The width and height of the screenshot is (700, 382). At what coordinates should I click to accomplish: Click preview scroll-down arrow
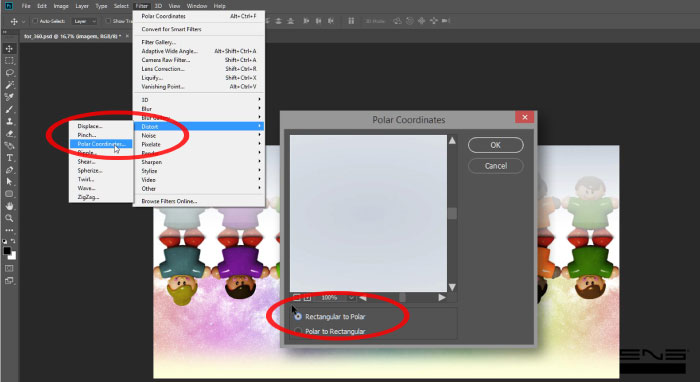pos(452,287)
